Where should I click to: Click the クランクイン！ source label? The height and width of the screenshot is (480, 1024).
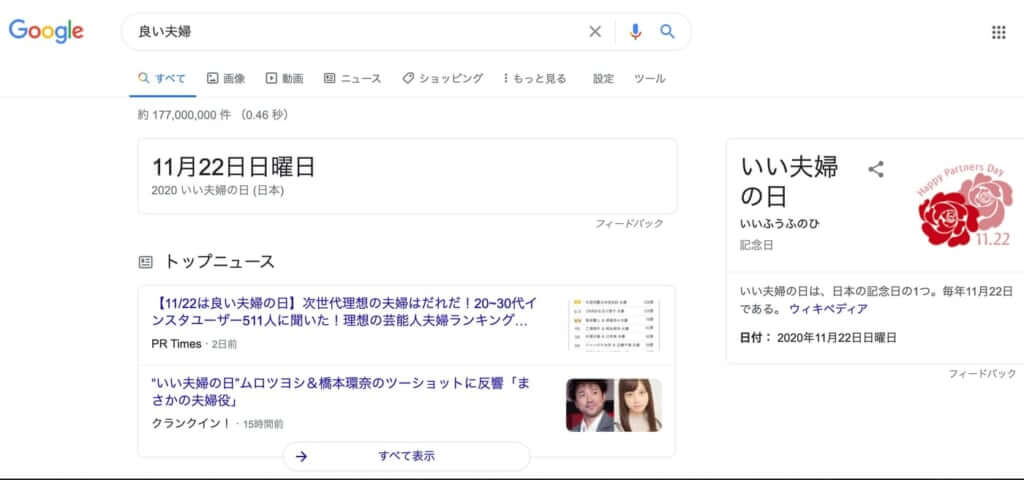191,423
